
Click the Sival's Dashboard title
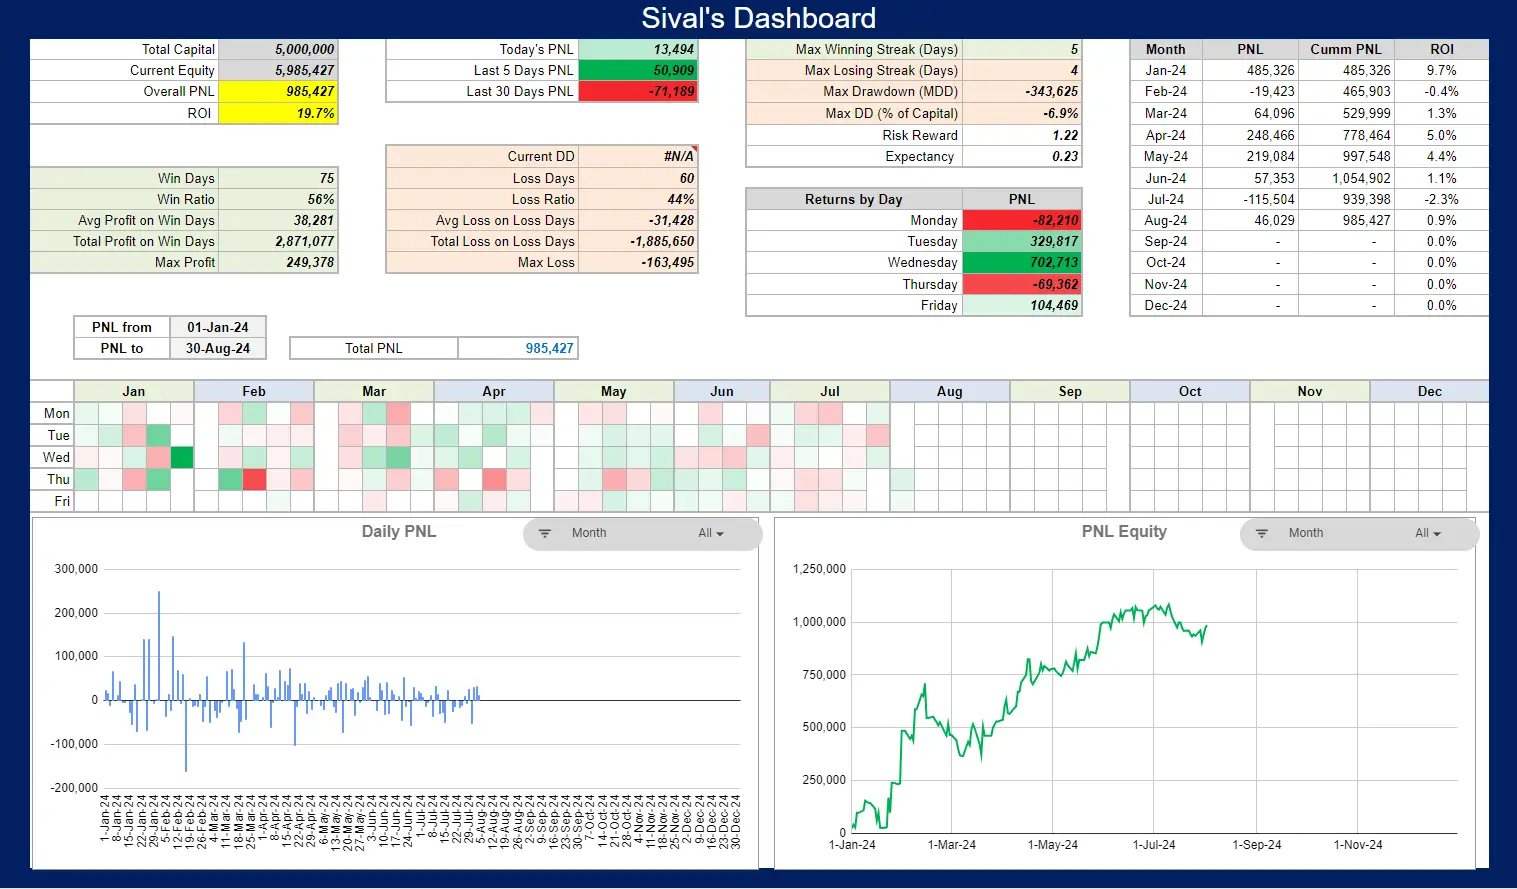click(x=758, y=18)
